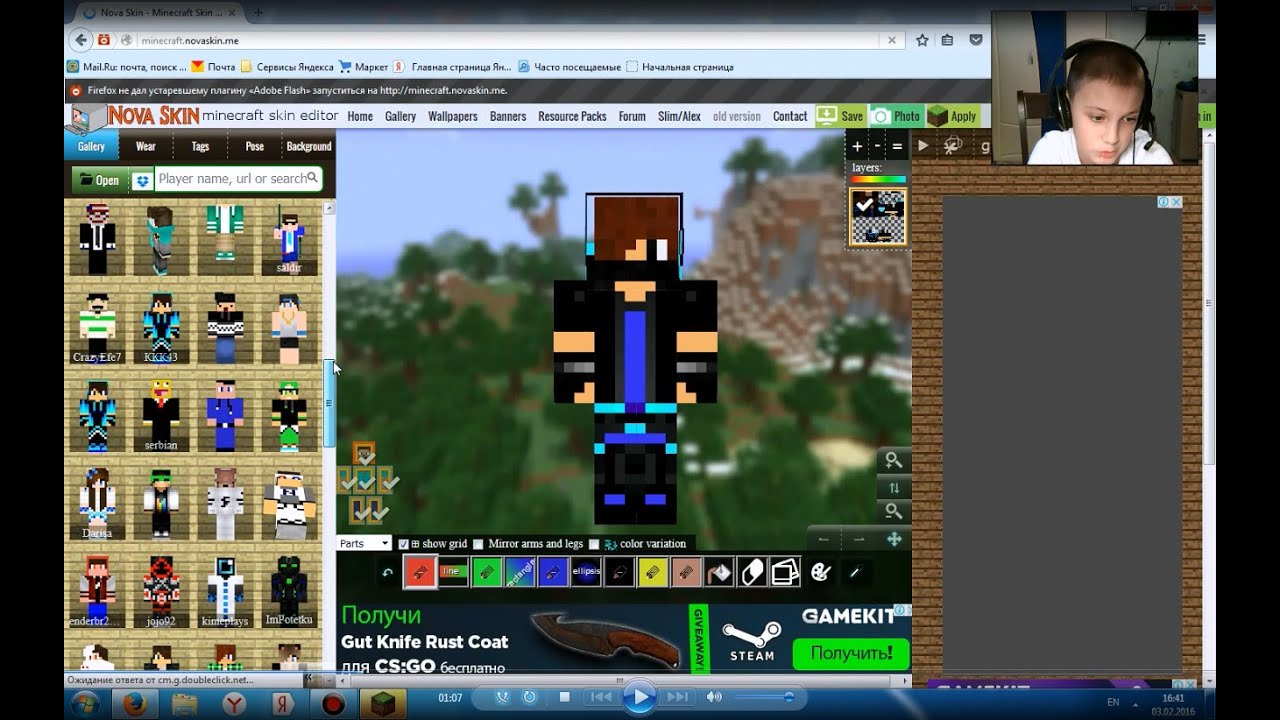Open the Banners menu item

[x=508, y=116]
